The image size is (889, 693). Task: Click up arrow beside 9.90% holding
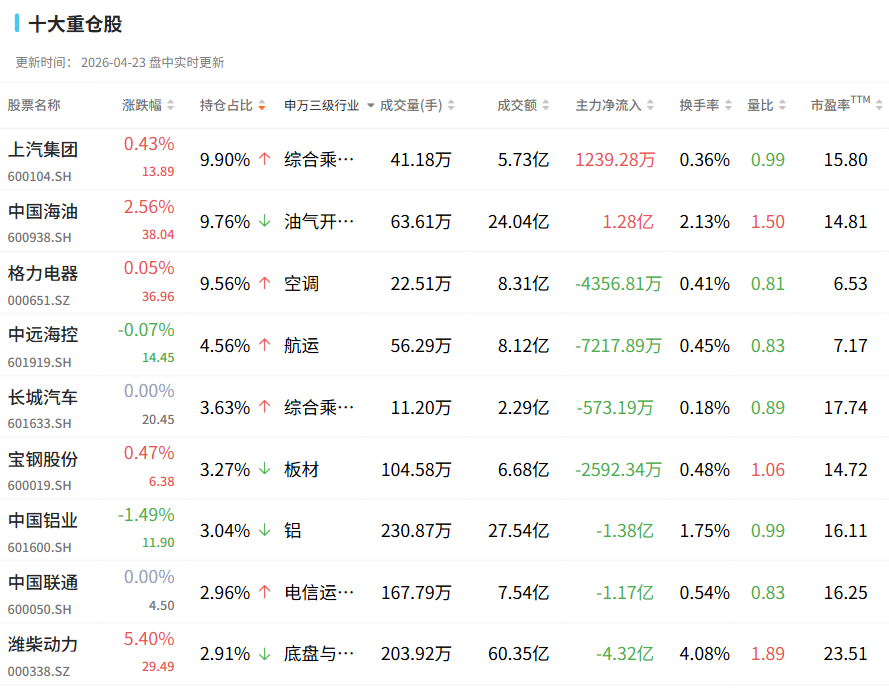click(x=265, y=159)
